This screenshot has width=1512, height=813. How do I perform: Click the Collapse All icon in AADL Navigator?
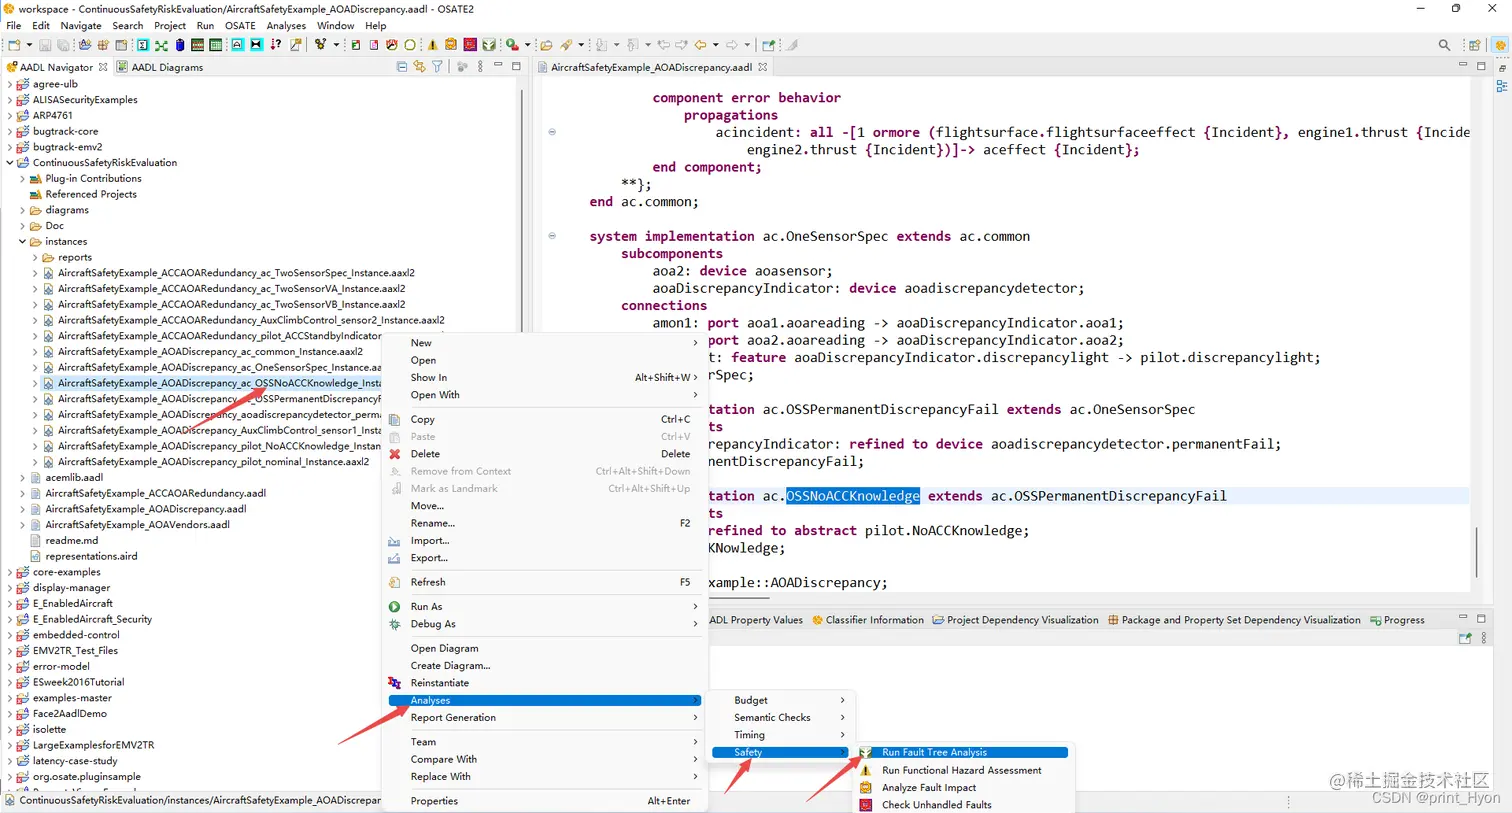coord(402,67)
